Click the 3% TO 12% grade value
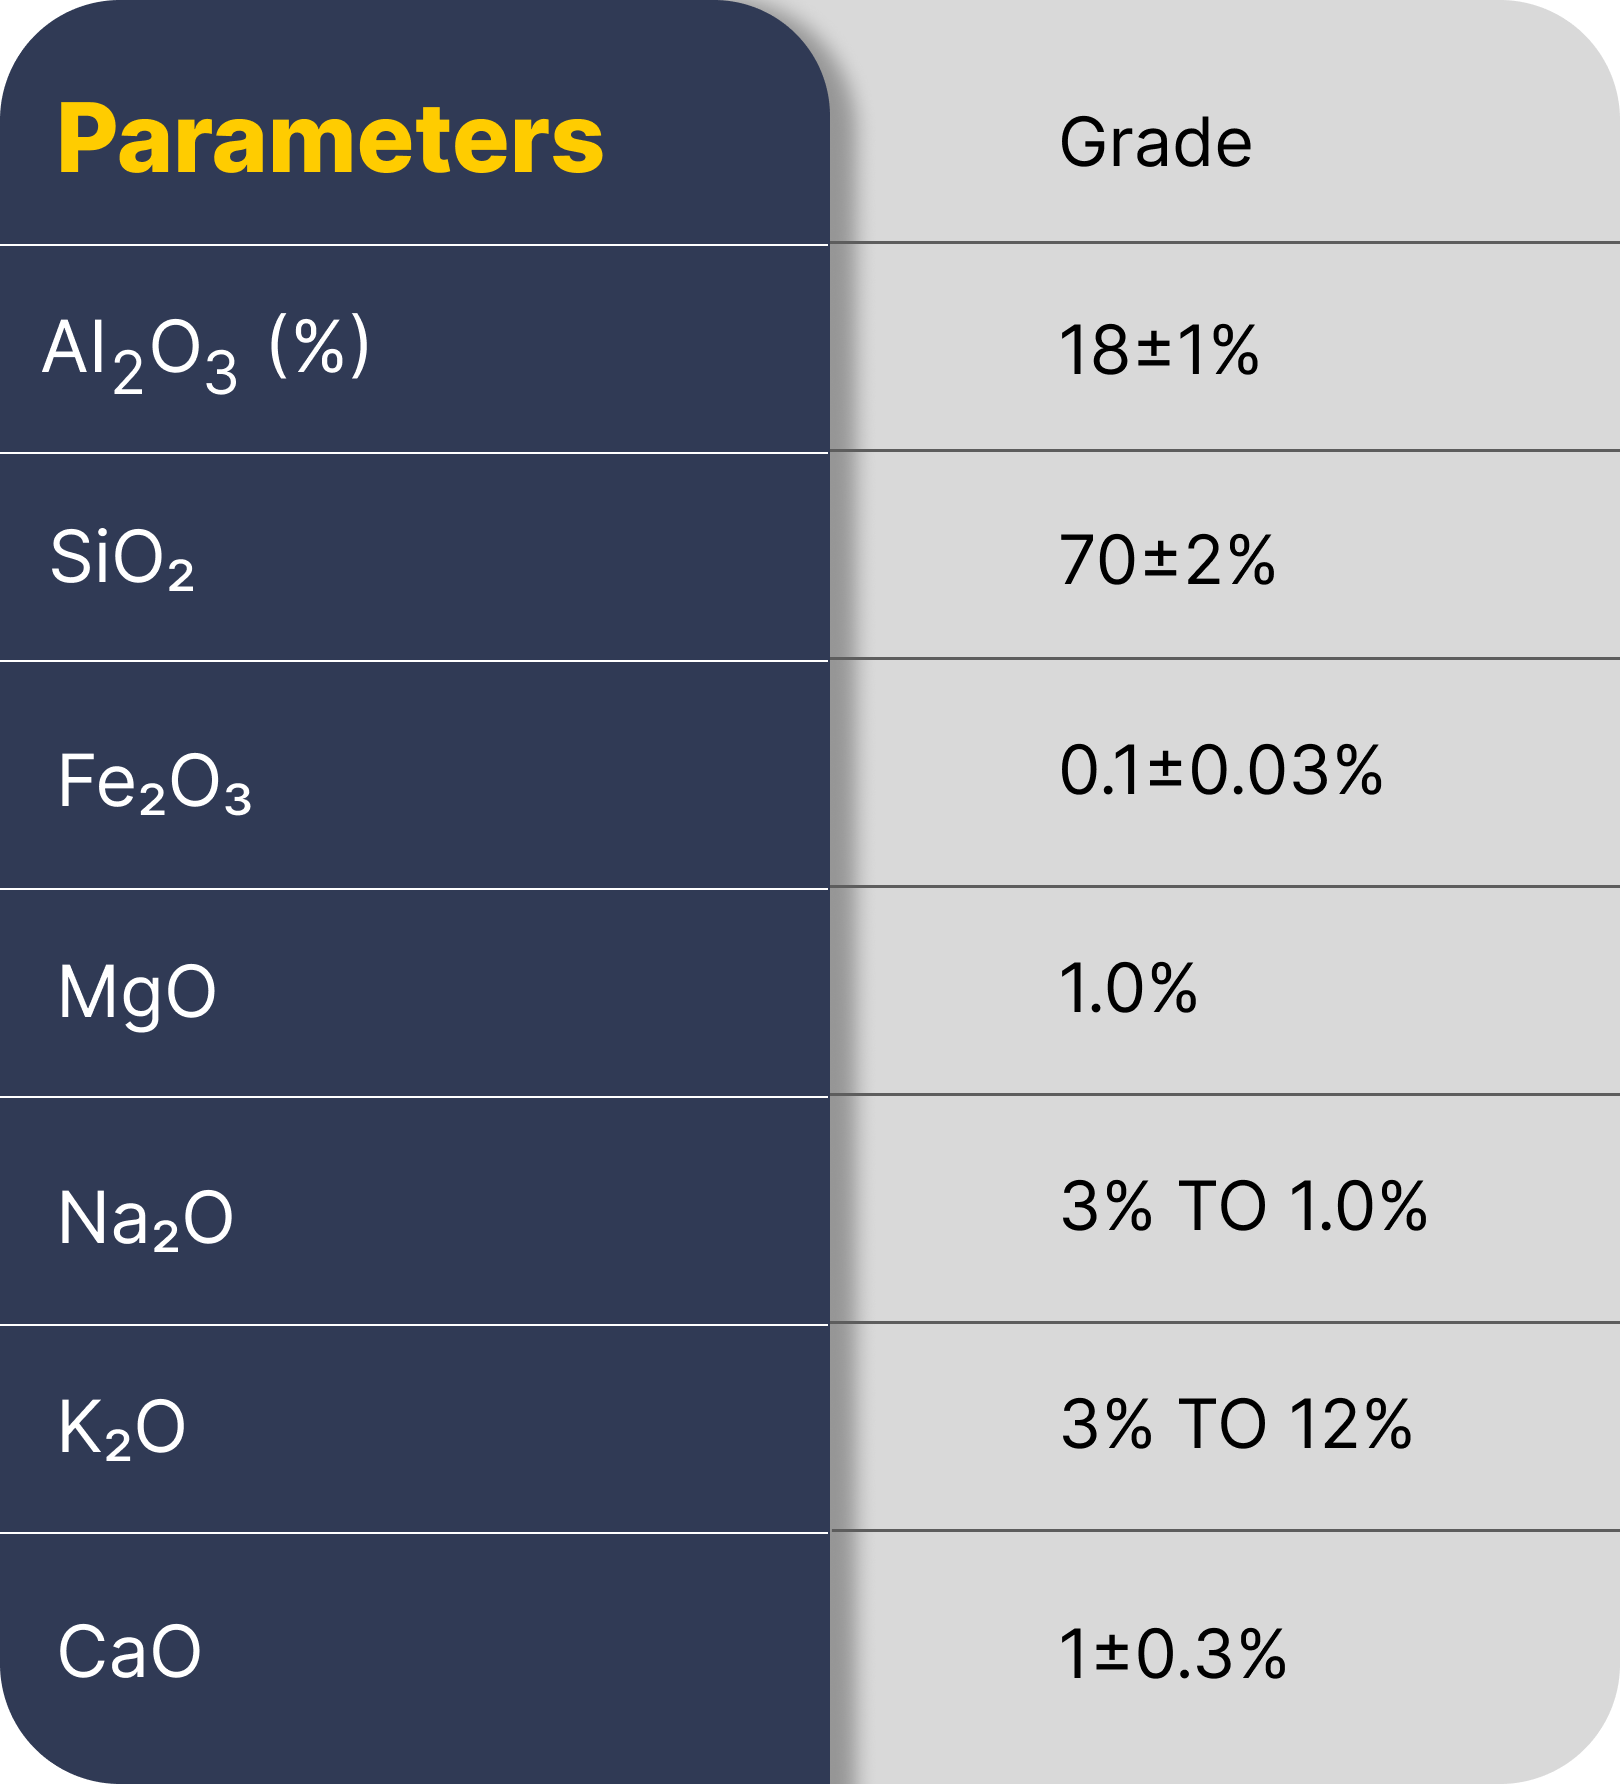The height and width of the screenshot is (1784, 1620). [1235, 1424]
